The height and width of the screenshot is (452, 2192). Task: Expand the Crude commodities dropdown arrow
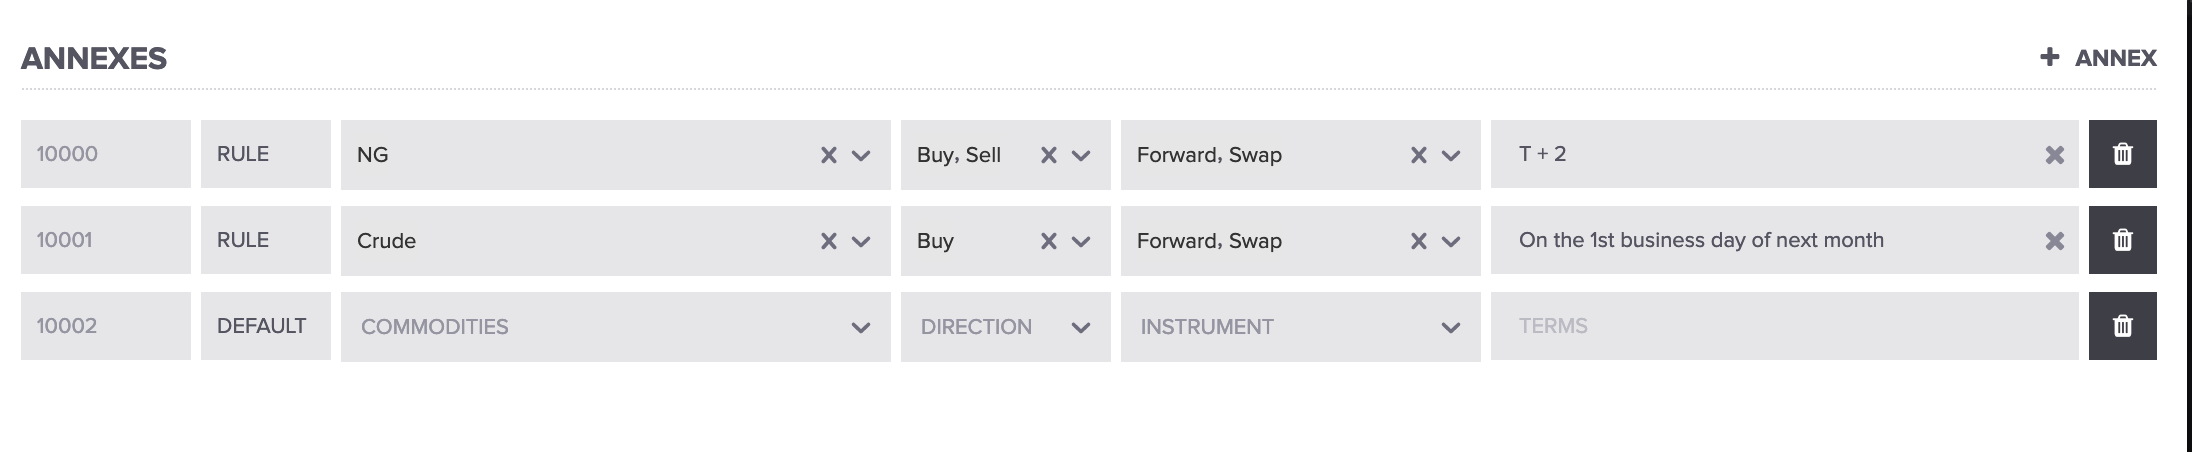(x=860, y=241)
